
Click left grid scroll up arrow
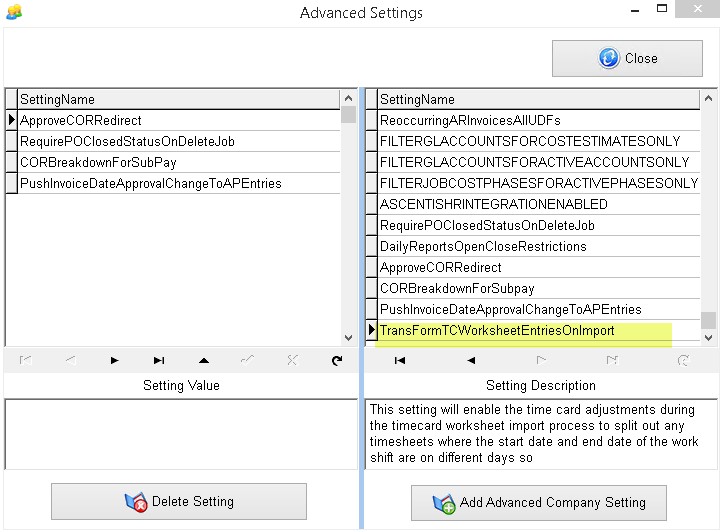(349, 98)
